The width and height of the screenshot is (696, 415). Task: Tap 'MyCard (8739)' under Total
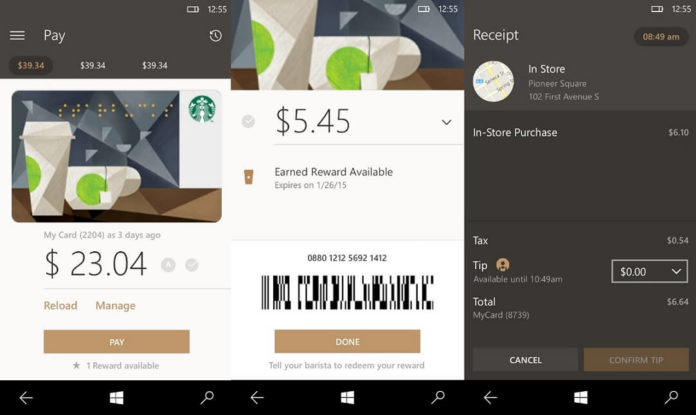[x=501, y=315]
